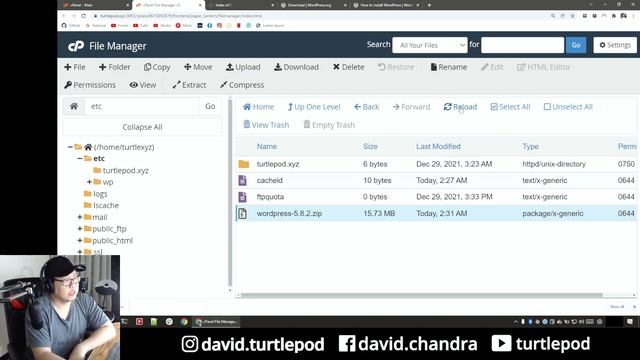Image resolution: width=640 pixels, height=360 pixels.
Task: Click the turtlepod.xyz folder icon in list
Action: pos(244,164)
